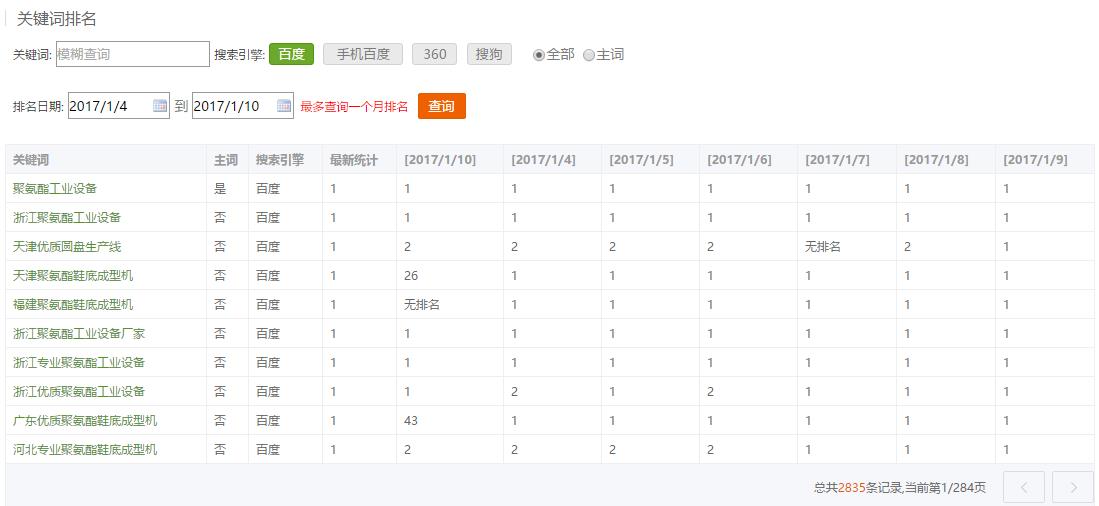Open keyword 浙江聚氨酯工业设备厂家
The height and width of the screenshot is (506, 1099).
coord(78,334)
